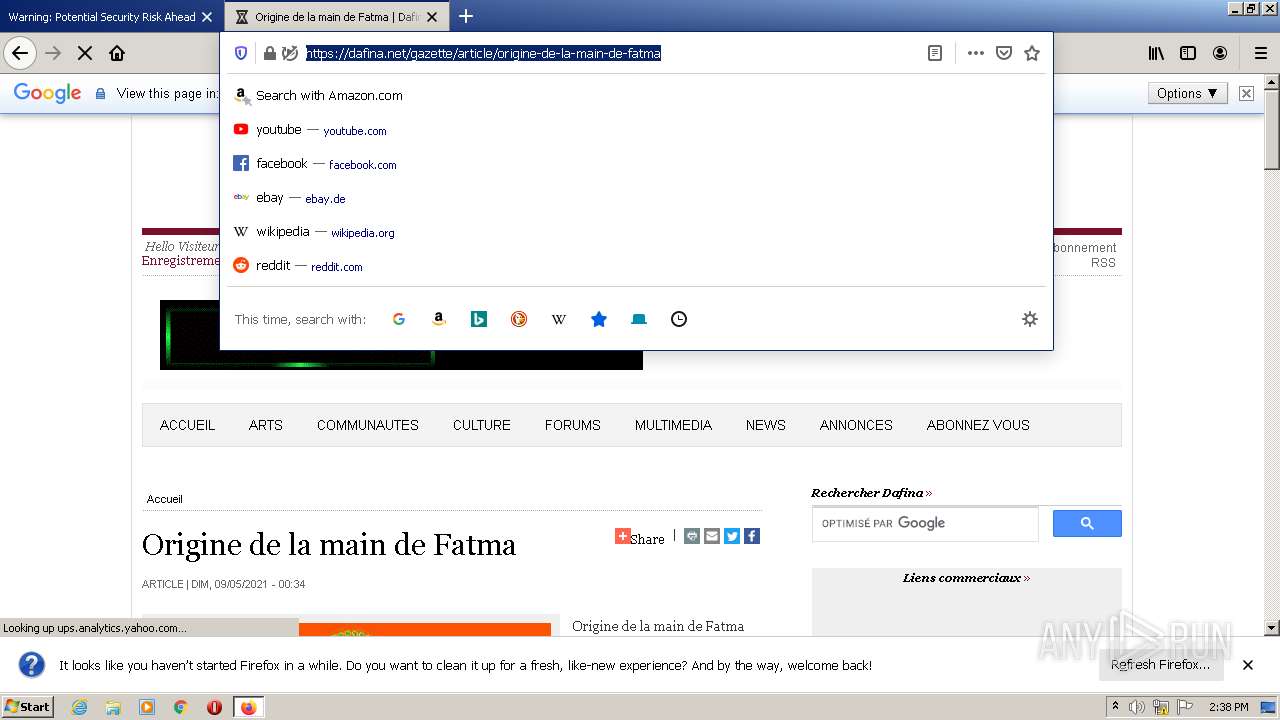This screenshot has height=720, width=1280.
Task: Save page to Pocket
Action: tap(1004, 53)
